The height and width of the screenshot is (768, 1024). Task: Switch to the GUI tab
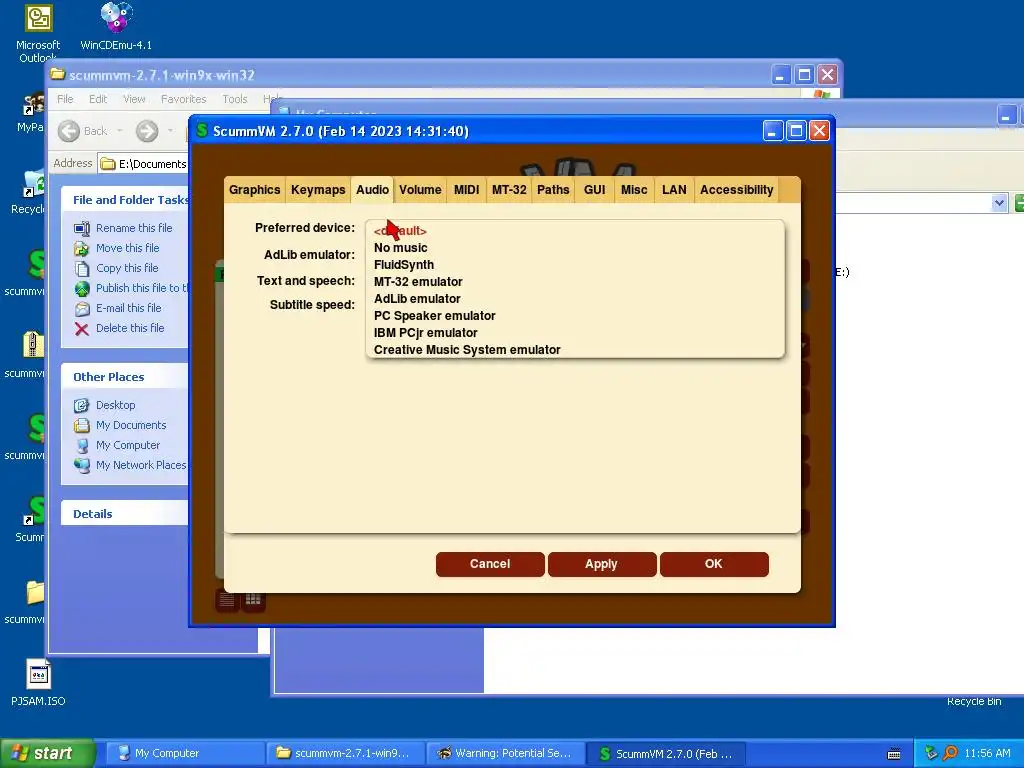pyautogui.click(x=594, y=189)
